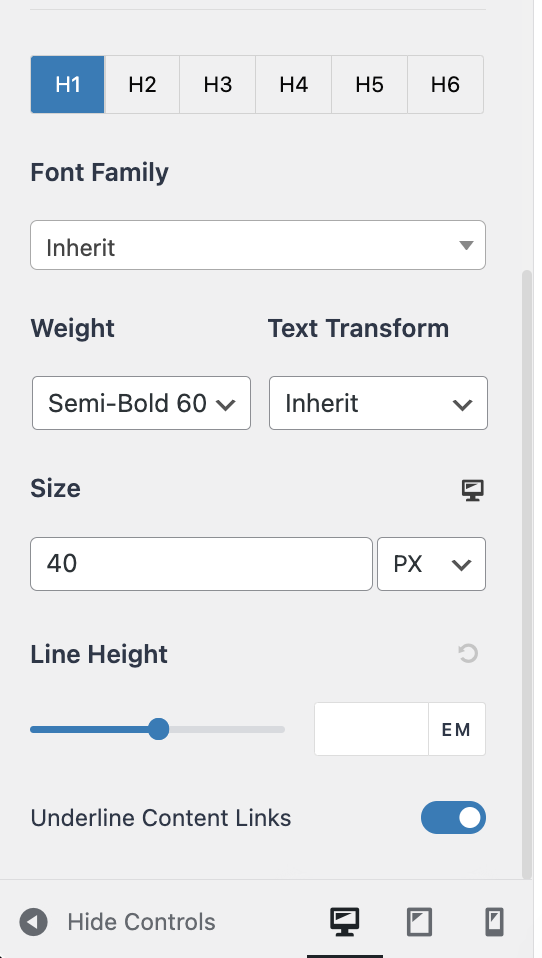Reset Line Height with the undo icon
542x958 pixels.
tap(468, 654)
